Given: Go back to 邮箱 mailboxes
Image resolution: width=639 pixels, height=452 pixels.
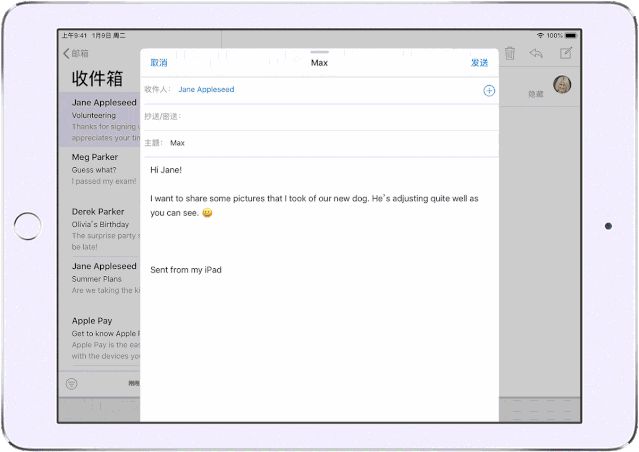Looking at the screenshot, I should pyautogui.click(x=76, y=53).
